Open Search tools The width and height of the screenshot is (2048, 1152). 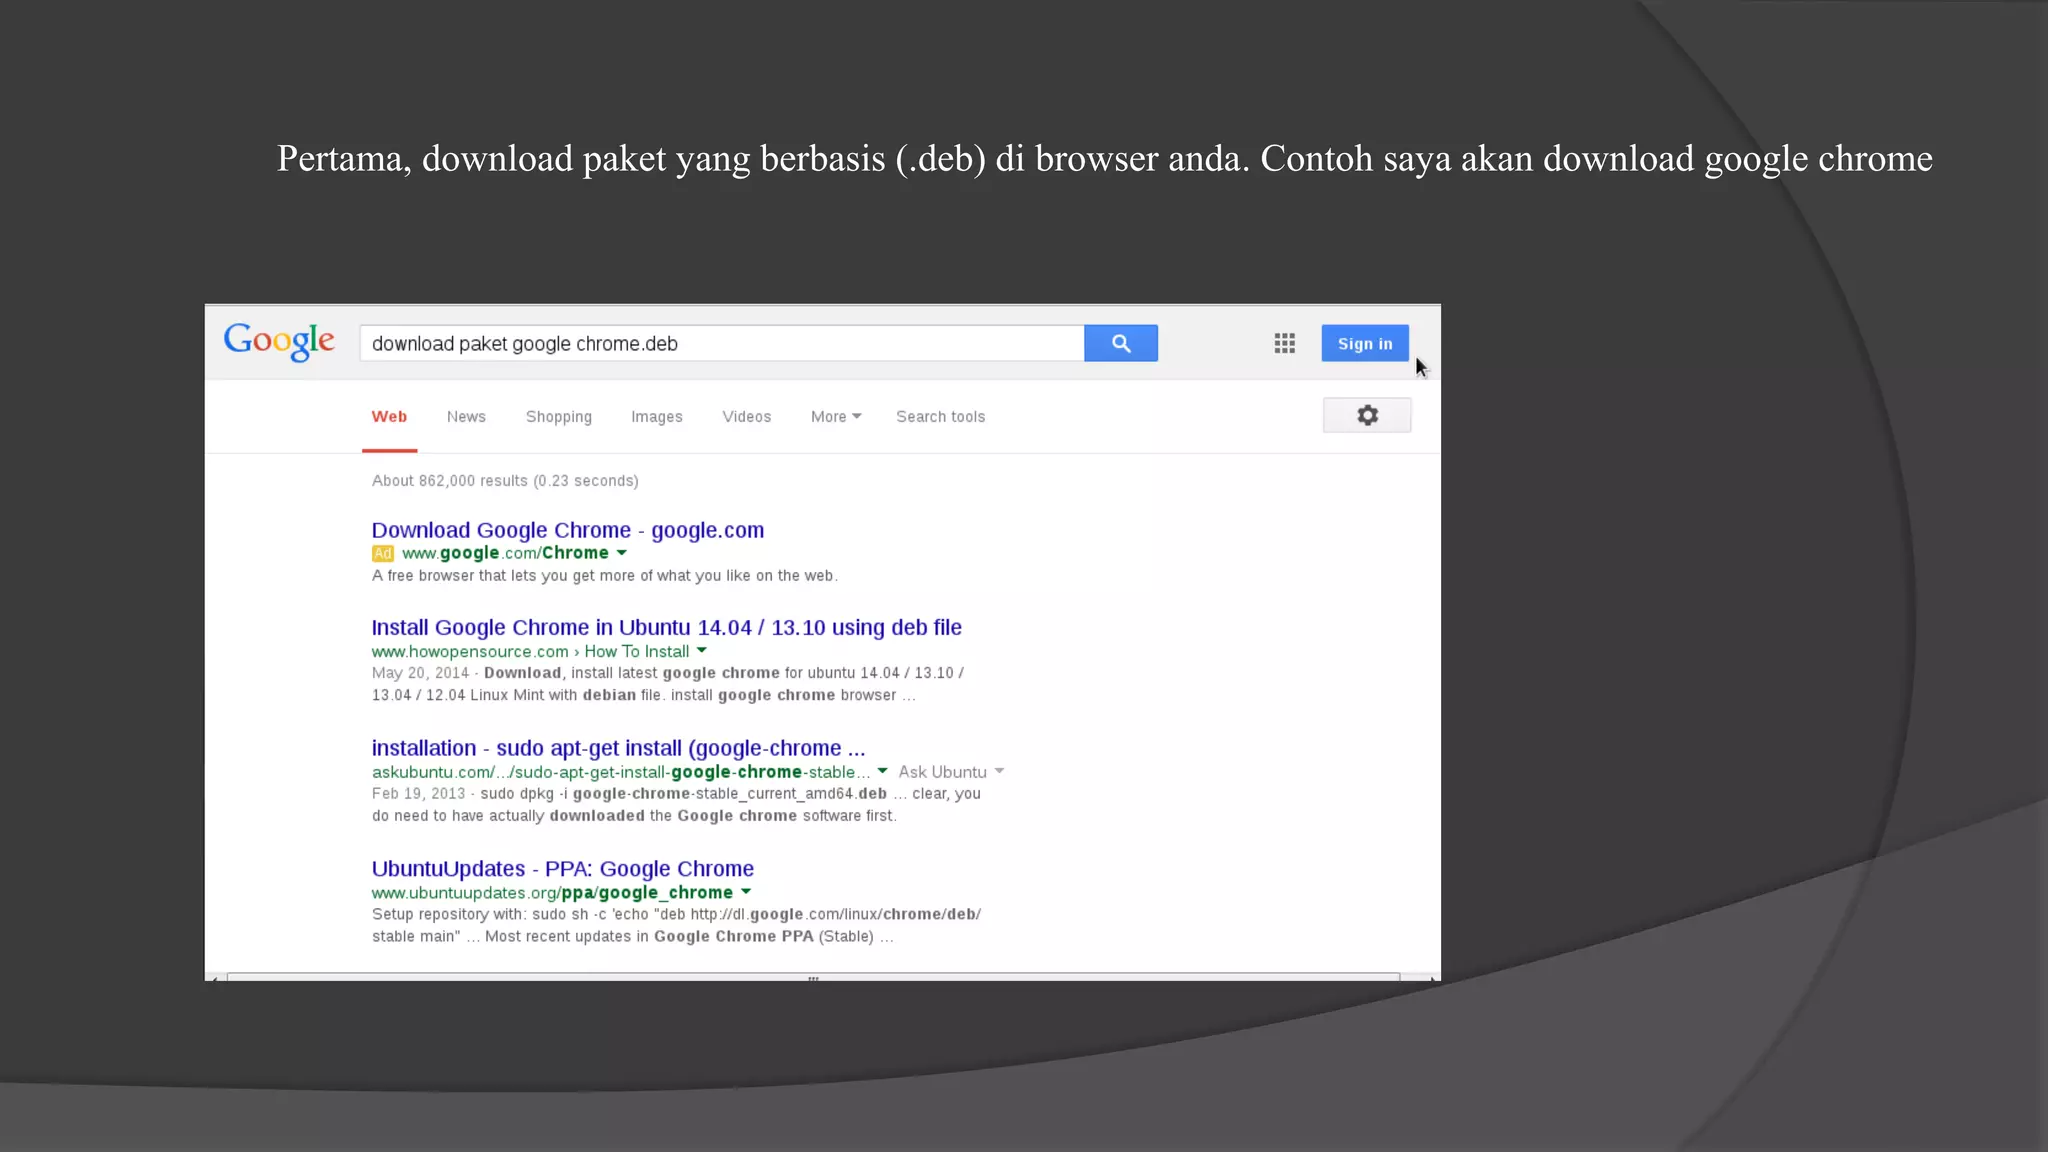pyautogui.click(x=940, y=417)
